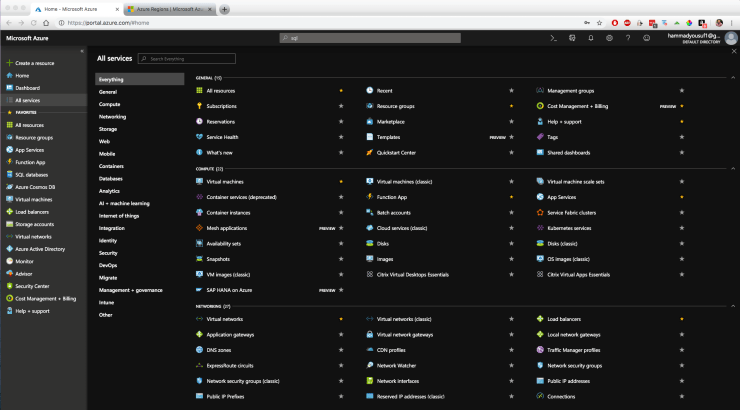Close the All services blade
This screenshot has height=410, width=740.
click(734, 51)
